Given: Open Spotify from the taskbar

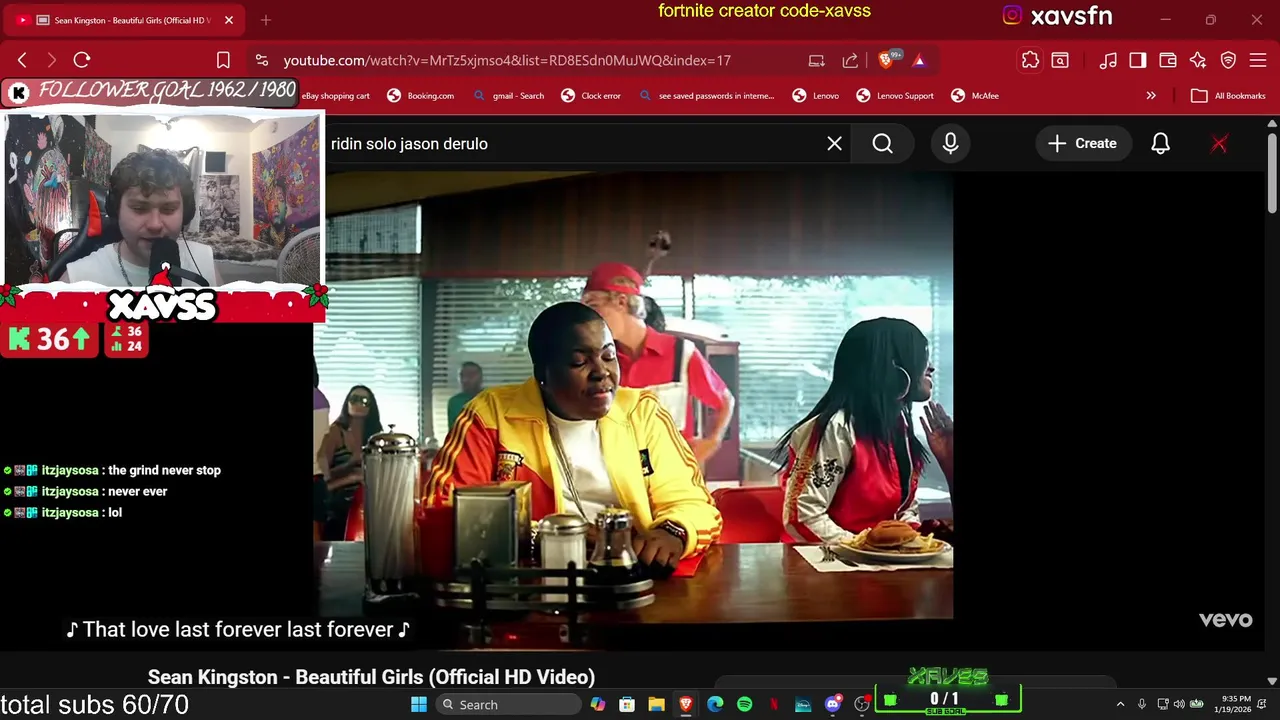Looking at the screenshot, I should pos(745,704).
